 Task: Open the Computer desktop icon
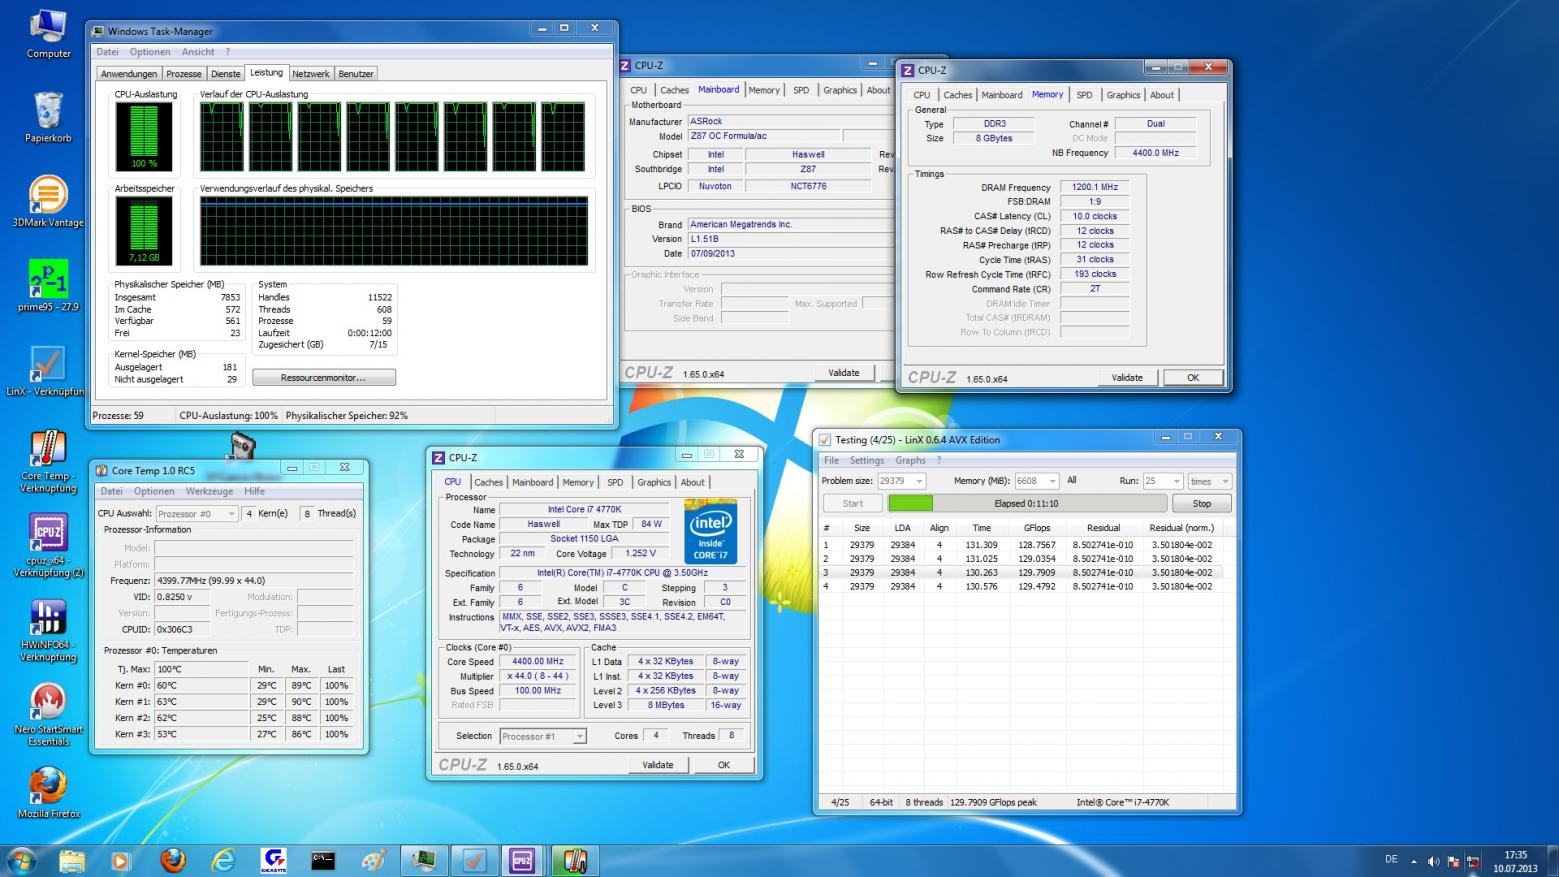pyautogui.click(x=48, y=34)
